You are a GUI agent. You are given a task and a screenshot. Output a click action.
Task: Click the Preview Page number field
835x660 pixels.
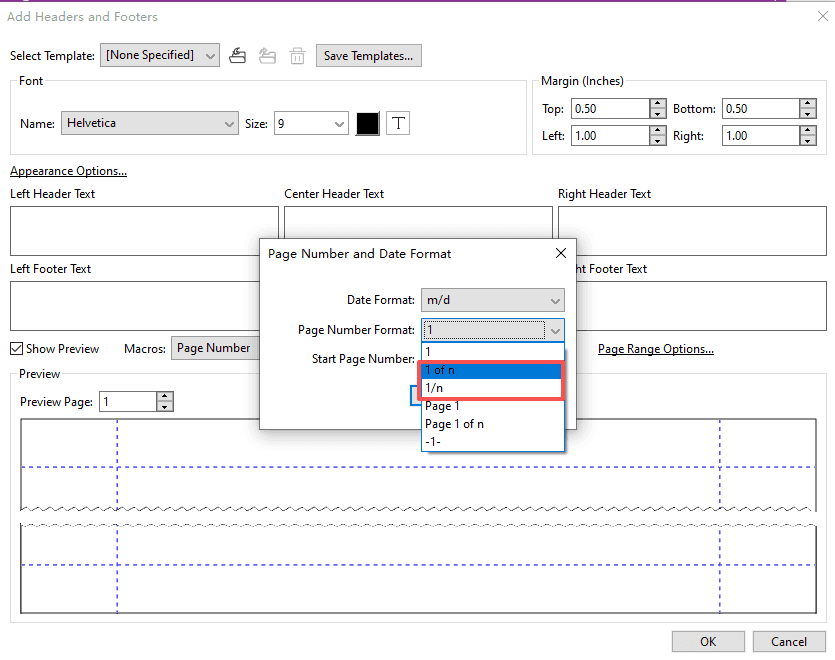coord(128,402)
